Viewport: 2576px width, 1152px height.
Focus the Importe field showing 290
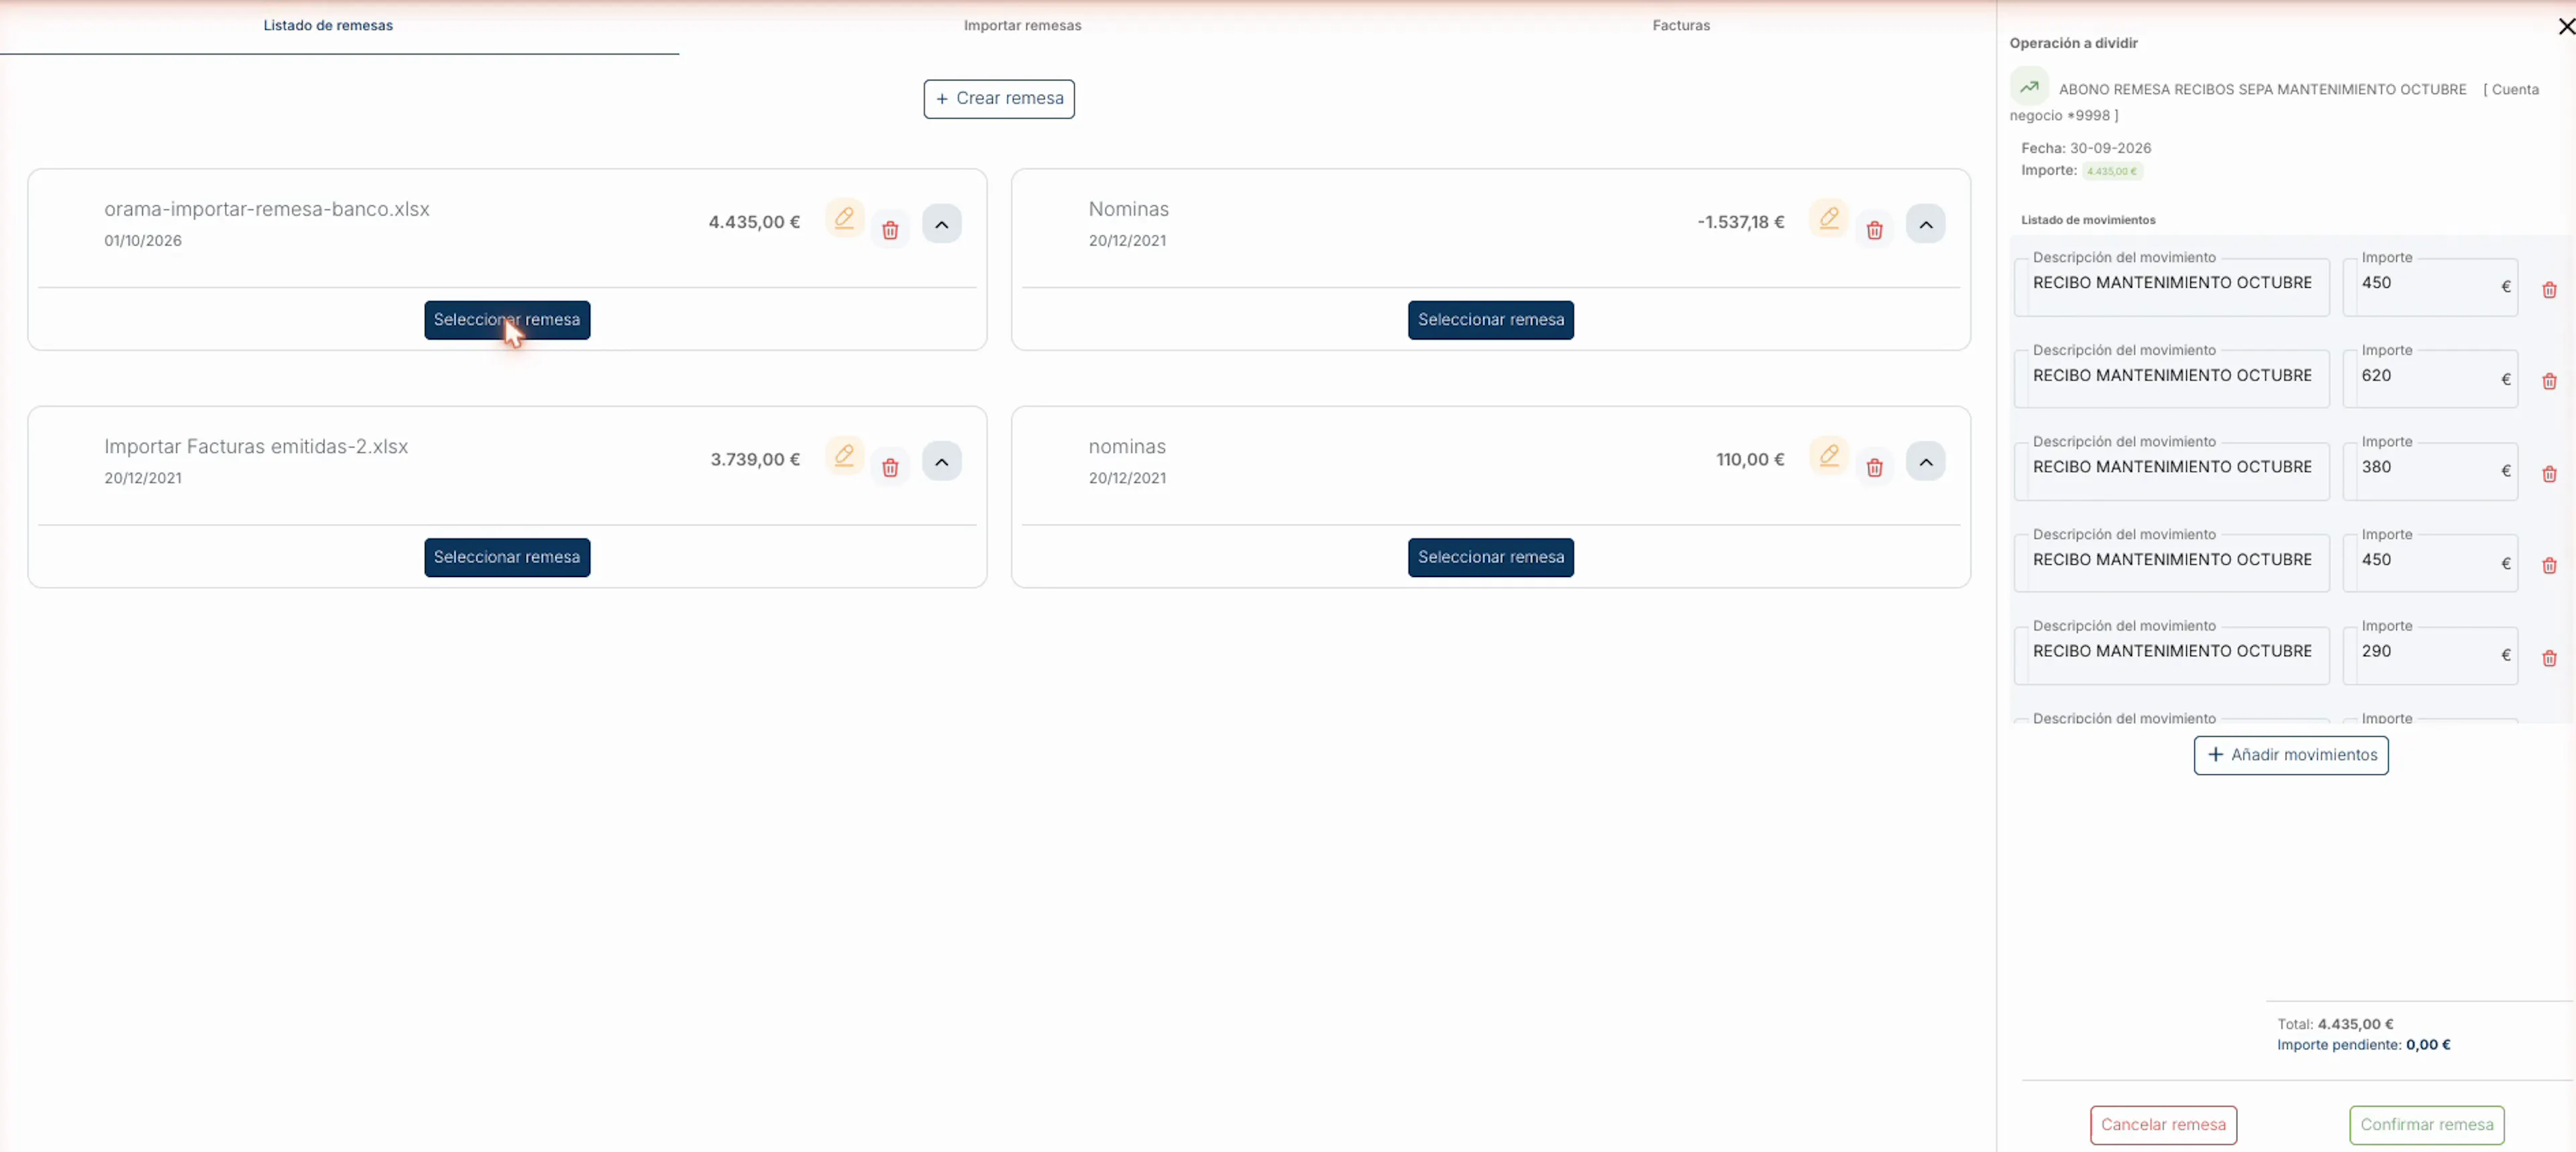pyautogui.click(x=2430, y=655)
